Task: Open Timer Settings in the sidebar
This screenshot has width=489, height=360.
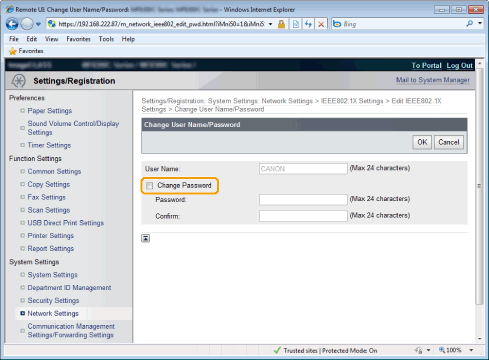Action: tap(49, 145)
